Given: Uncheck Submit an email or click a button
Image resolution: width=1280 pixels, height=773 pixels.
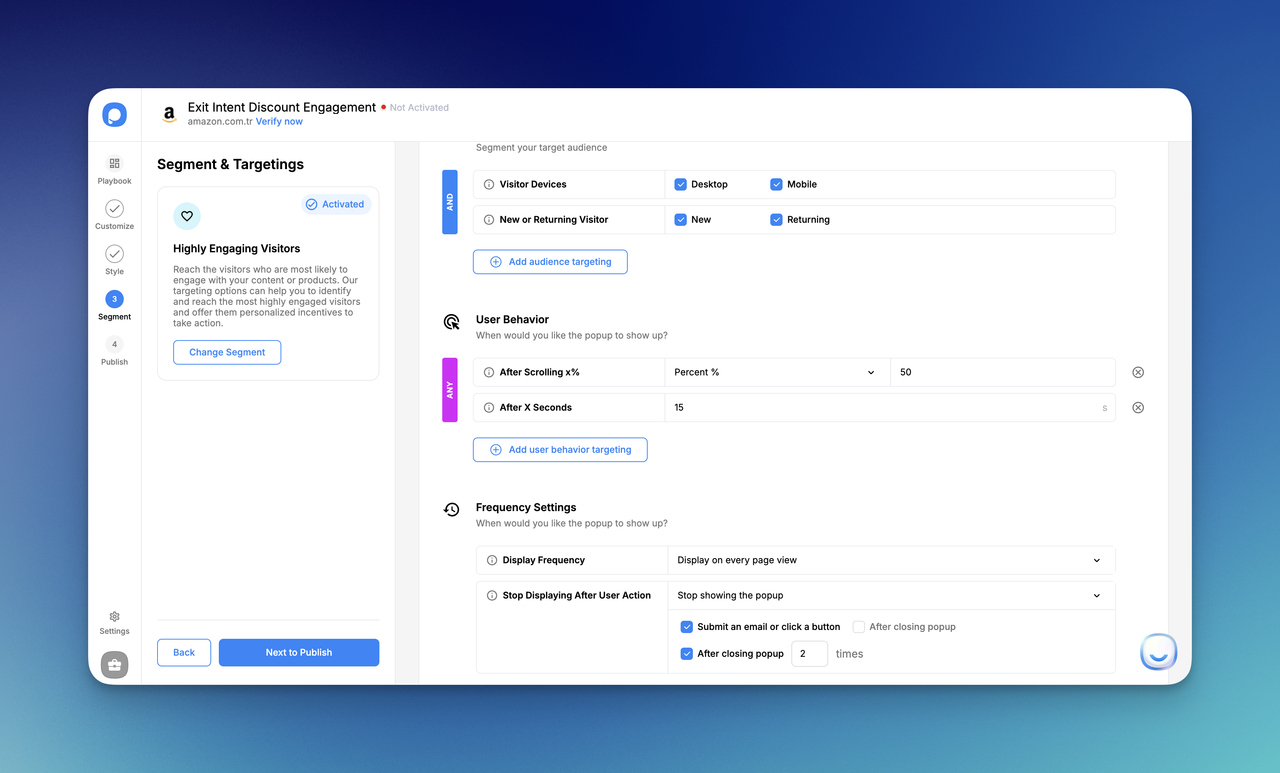Looking at the screenshot, I should tap(687, 627).
